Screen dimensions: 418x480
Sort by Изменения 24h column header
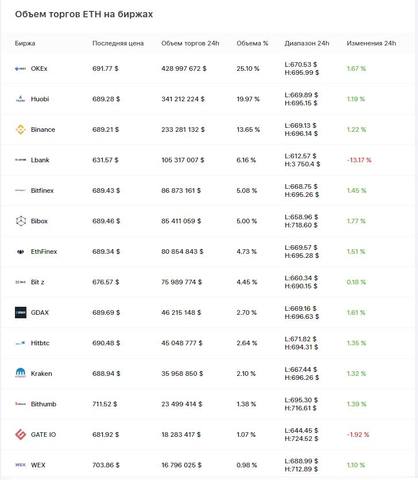click(371, 43)
